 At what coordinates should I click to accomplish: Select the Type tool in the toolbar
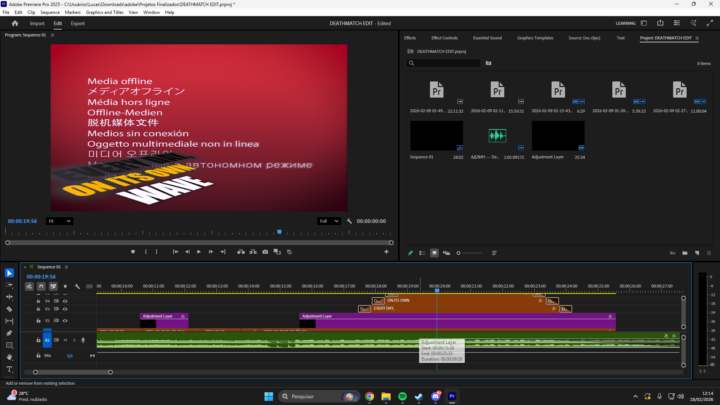coord(9,369)
